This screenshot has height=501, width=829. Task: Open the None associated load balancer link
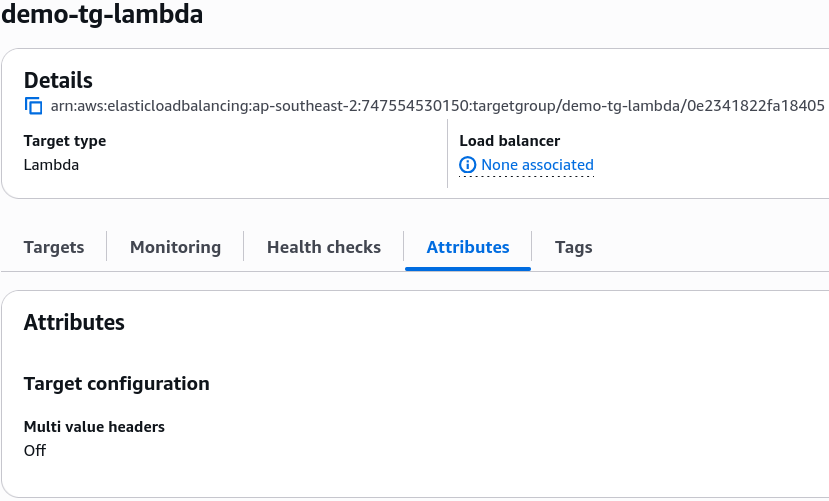pyautogui.click(x=537, y=165)
